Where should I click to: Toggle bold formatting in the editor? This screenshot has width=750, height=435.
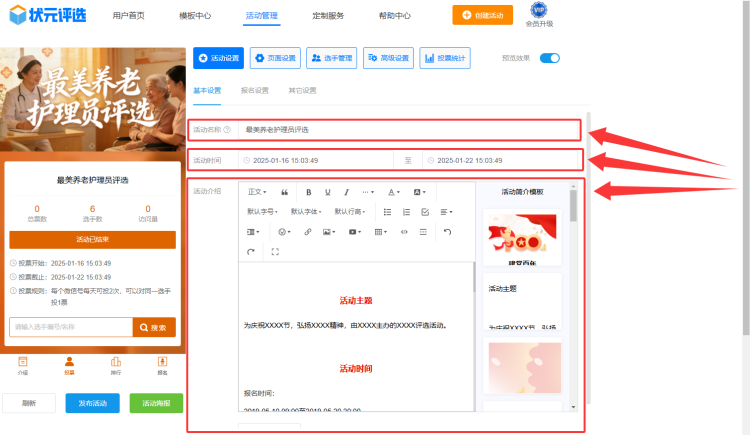pos(309,192)
